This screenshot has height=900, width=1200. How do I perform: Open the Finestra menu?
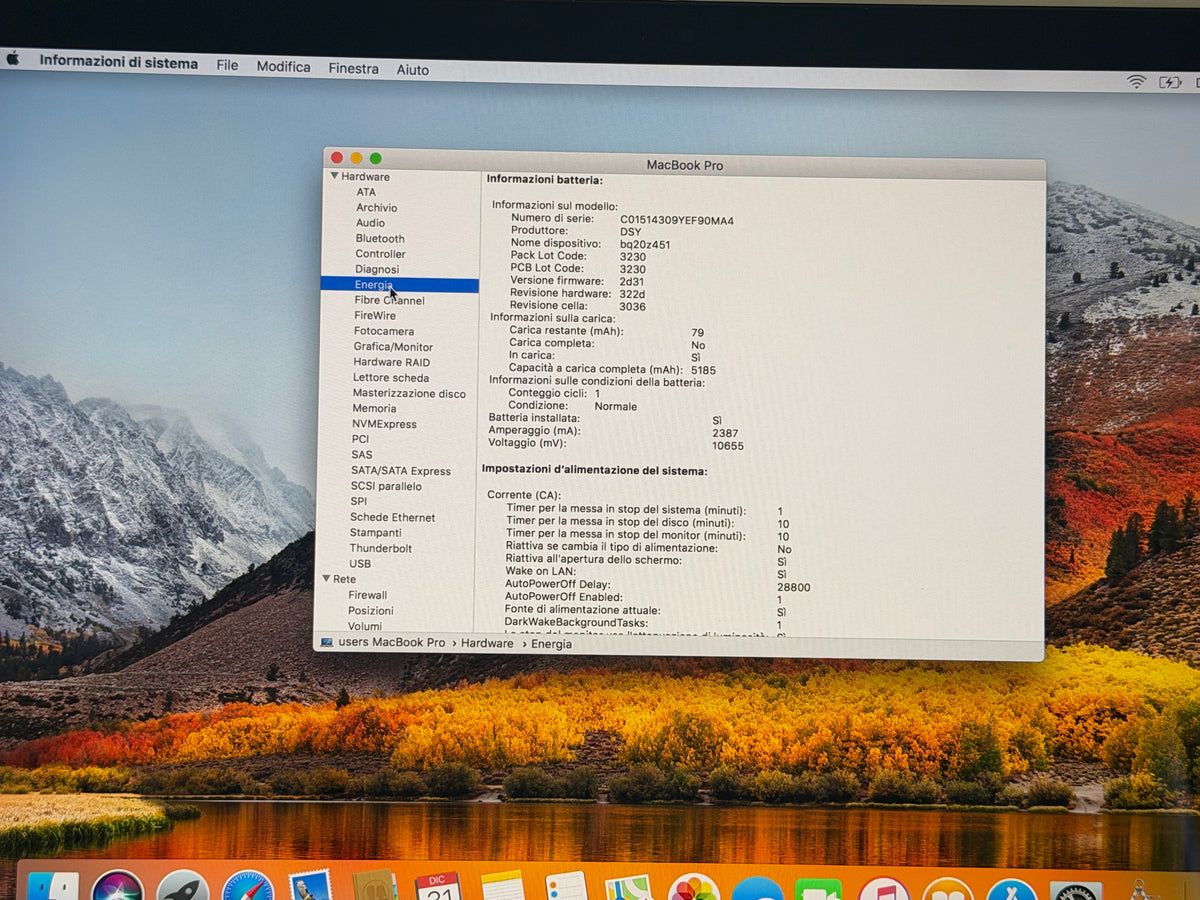pyautogui.click(x=353, y=68)
